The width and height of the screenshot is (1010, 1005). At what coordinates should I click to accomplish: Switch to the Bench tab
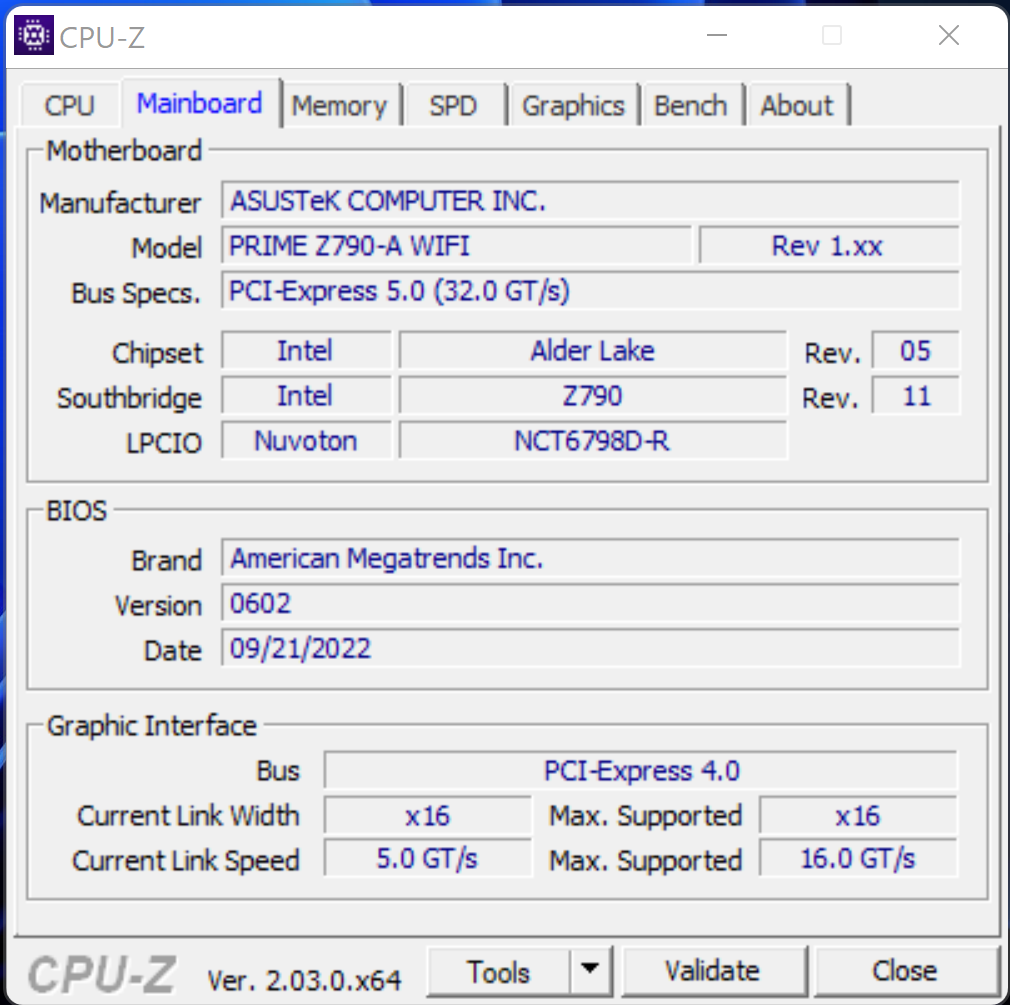click(691, 105)
